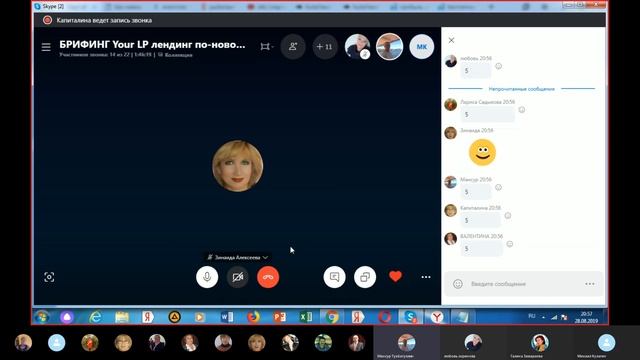Add a participant to the call

tap(293, 47)
